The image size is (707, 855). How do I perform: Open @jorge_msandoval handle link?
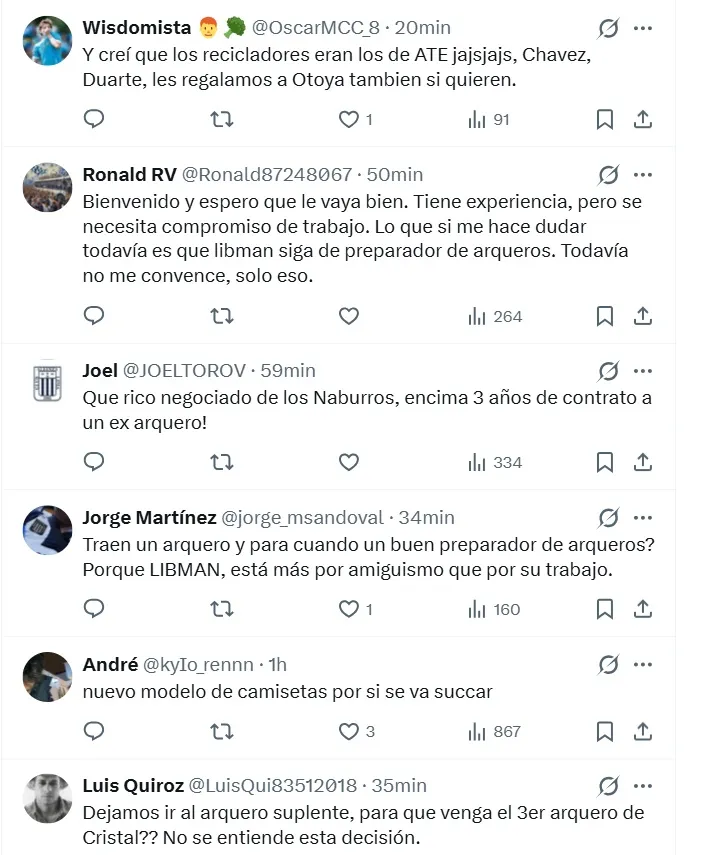[x=301, y=517]
